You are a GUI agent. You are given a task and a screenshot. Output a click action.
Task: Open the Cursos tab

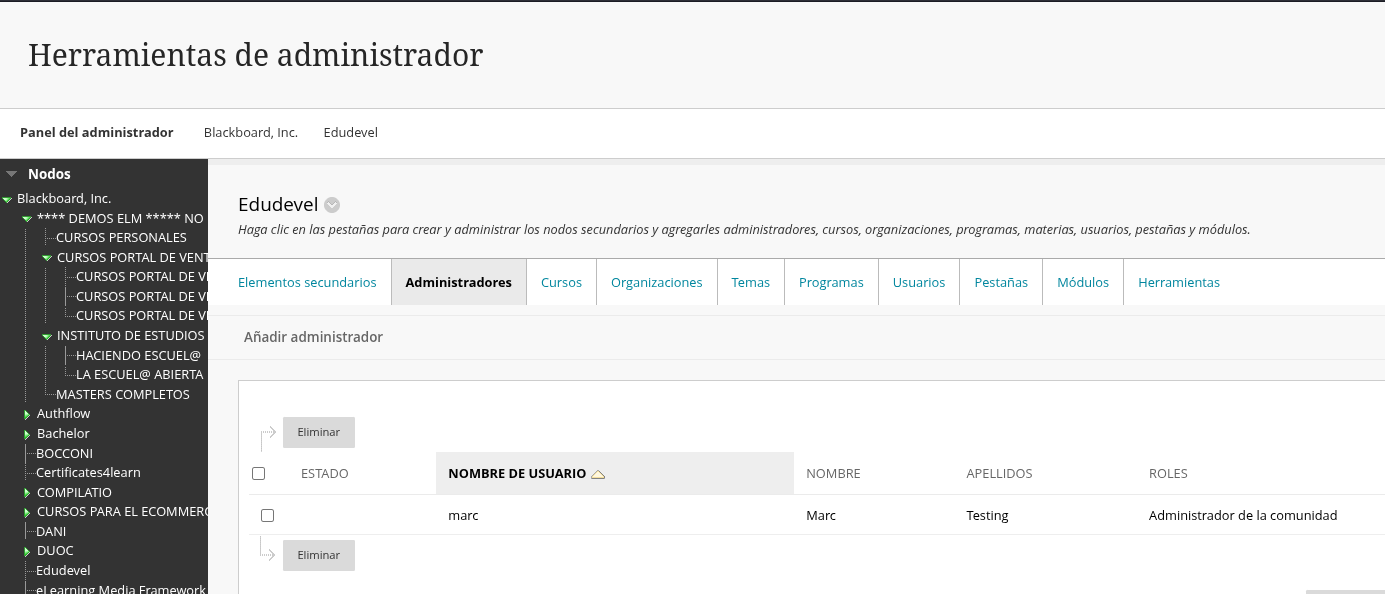[x=561, y=282]
